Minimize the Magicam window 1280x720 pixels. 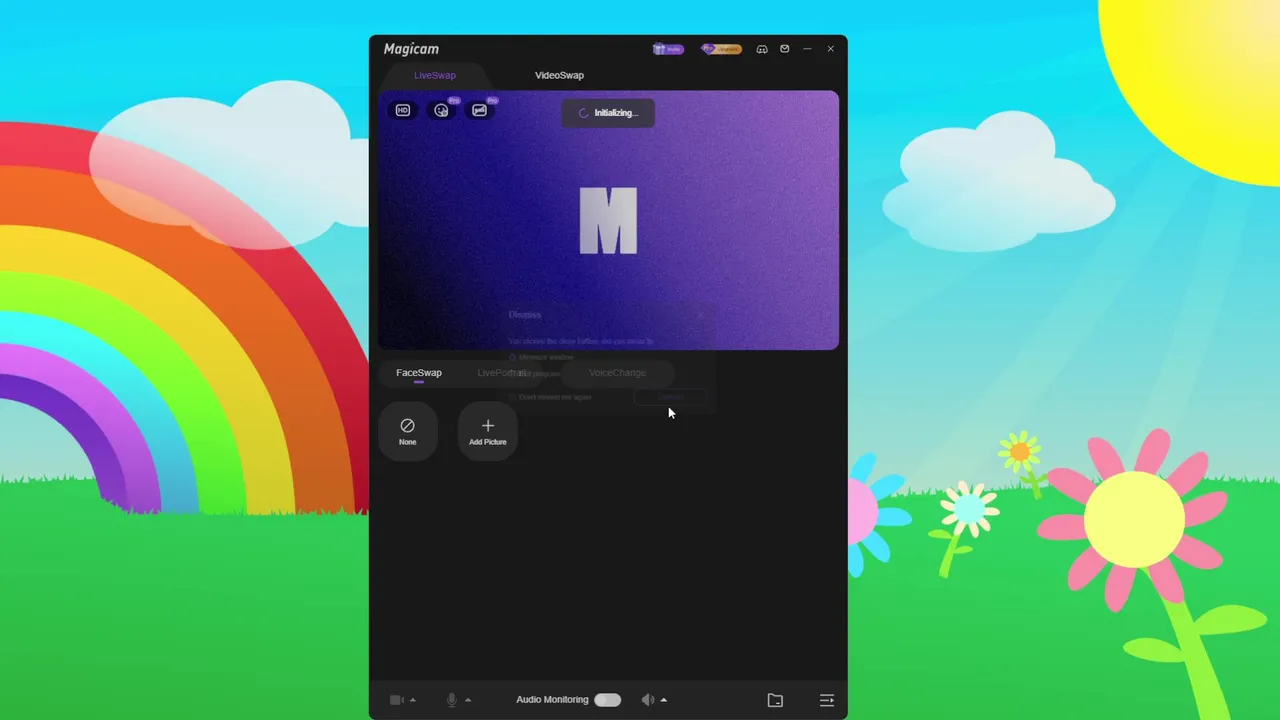point(807,49)
